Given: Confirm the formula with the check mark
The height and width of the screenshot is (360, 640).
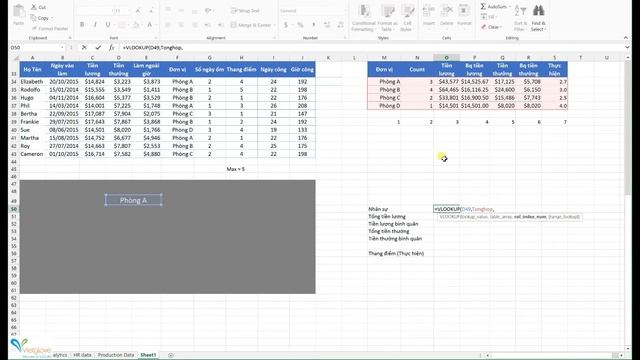Looking at the screenshot, I should pos(98,48).
